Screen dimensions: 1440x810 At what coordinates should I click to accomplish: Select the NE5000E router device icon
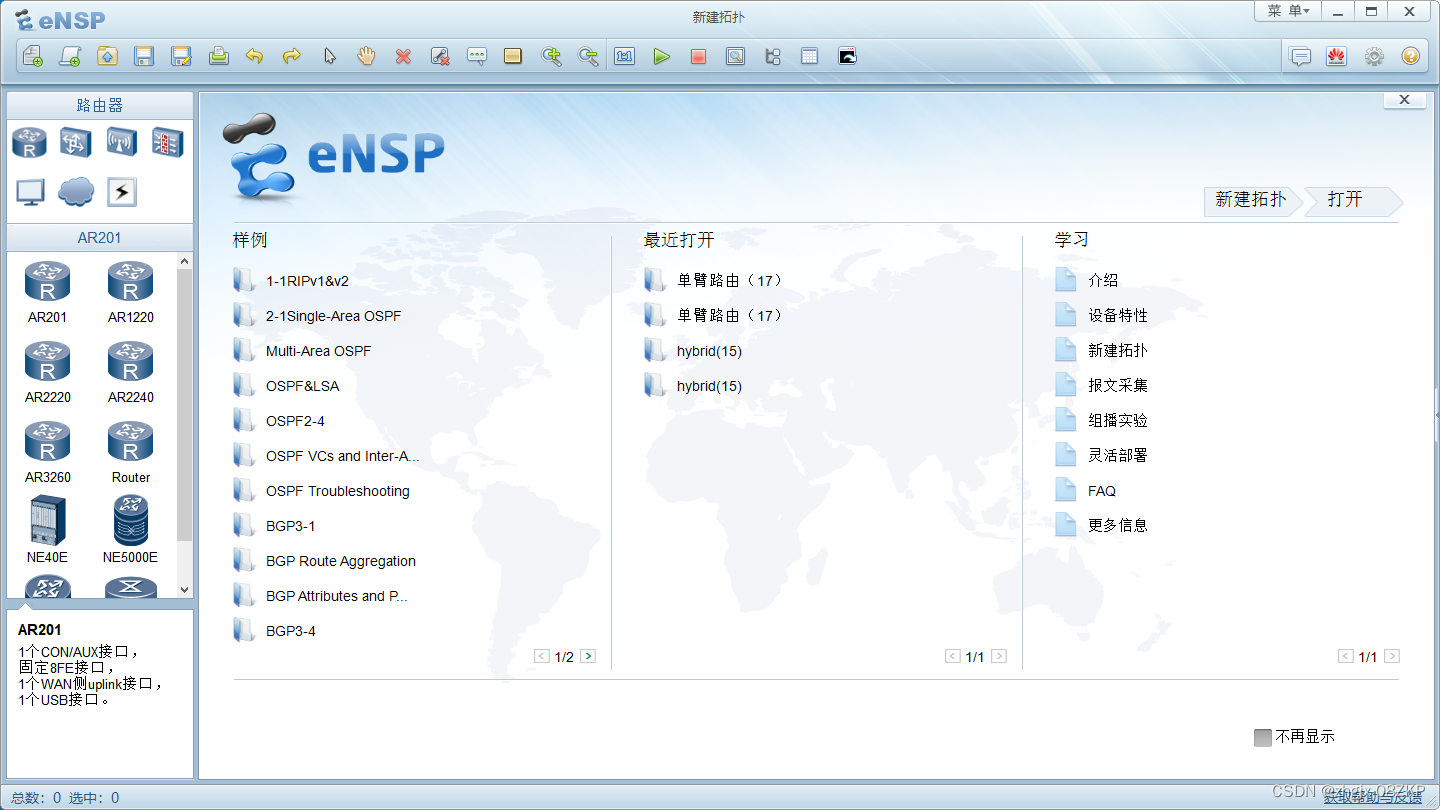pos(130,521)
